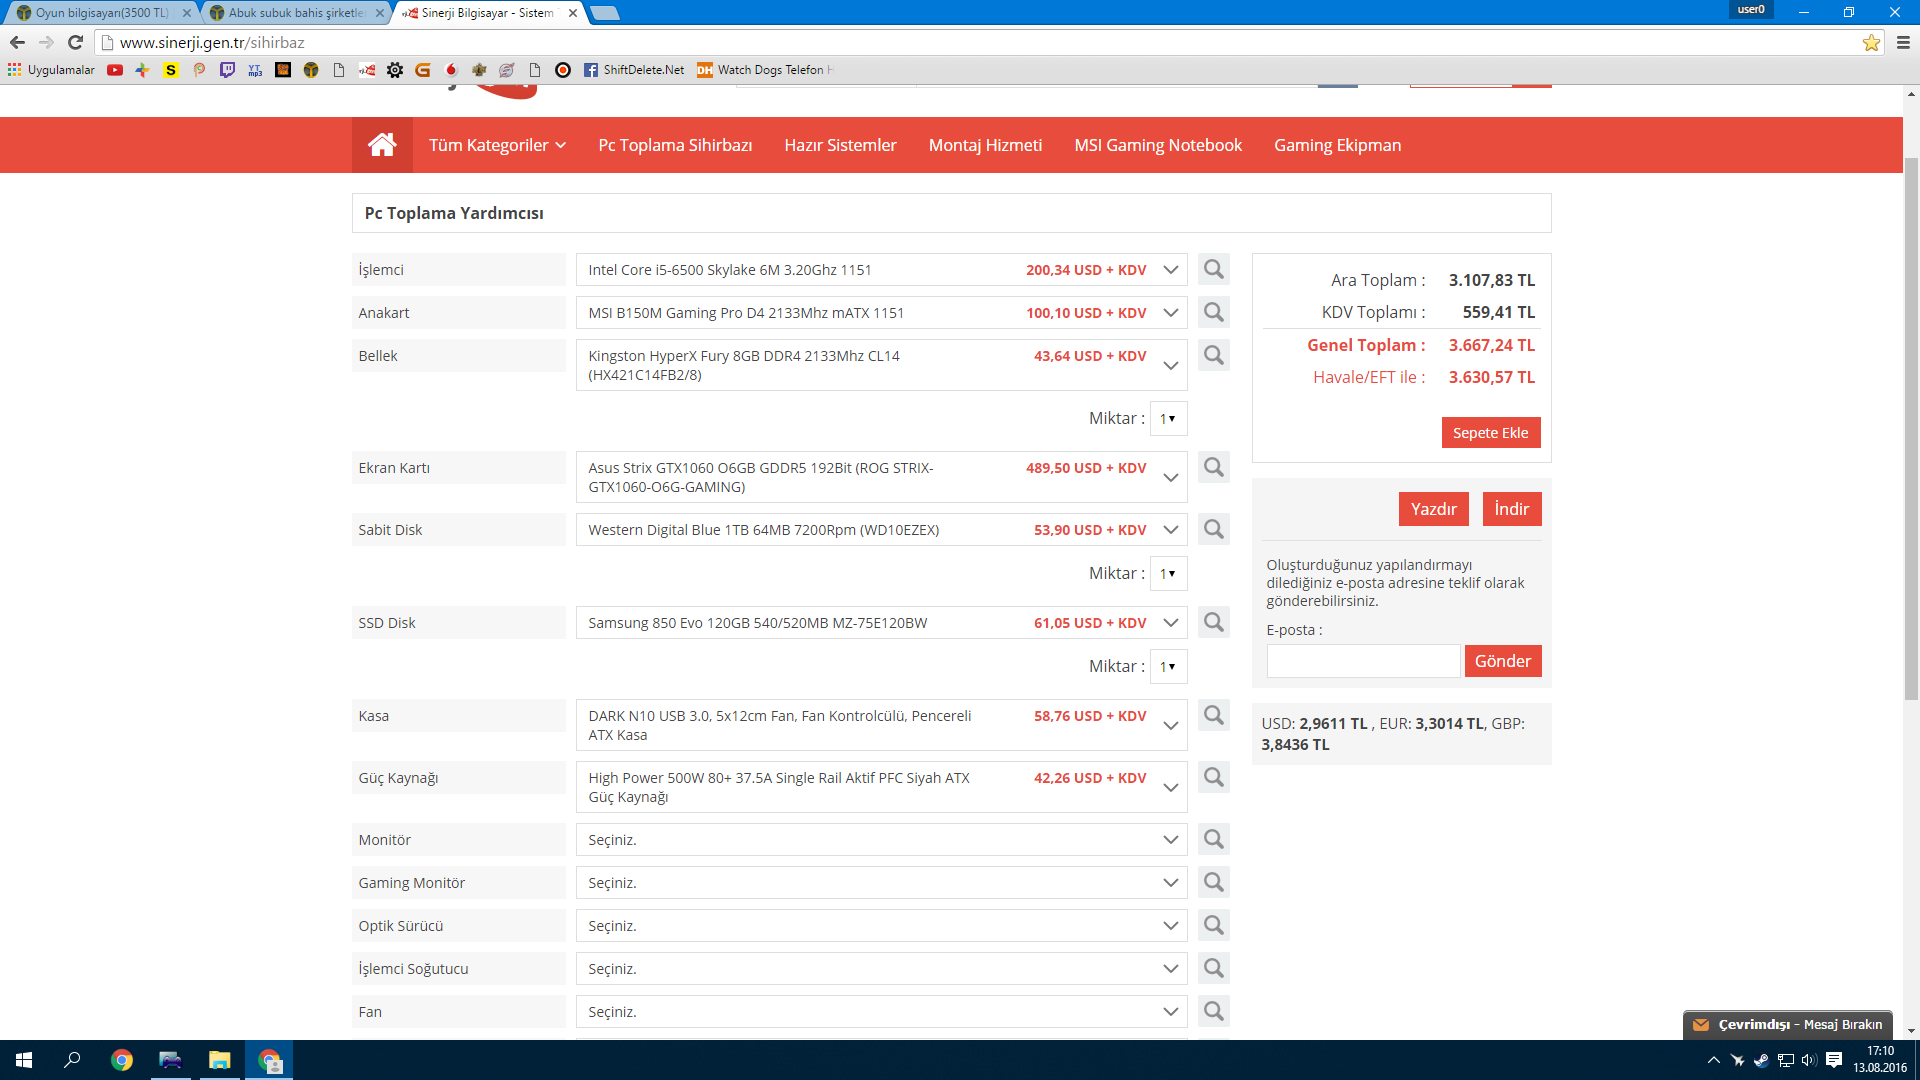Download the configuration with İndir

coord(1511,509)
